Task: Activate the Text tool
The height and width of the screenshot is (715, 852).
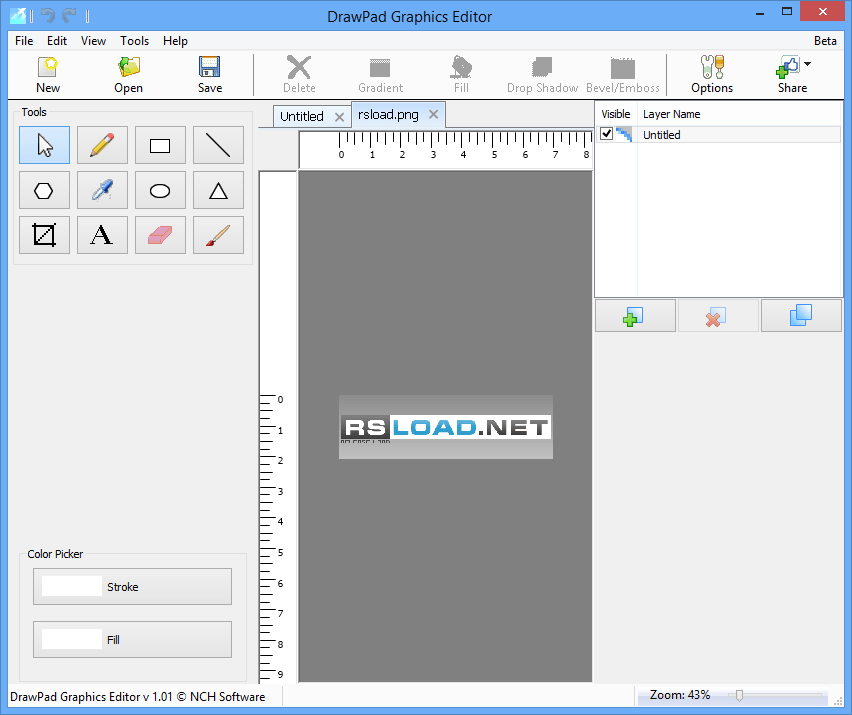Action: tap(102, 235)
